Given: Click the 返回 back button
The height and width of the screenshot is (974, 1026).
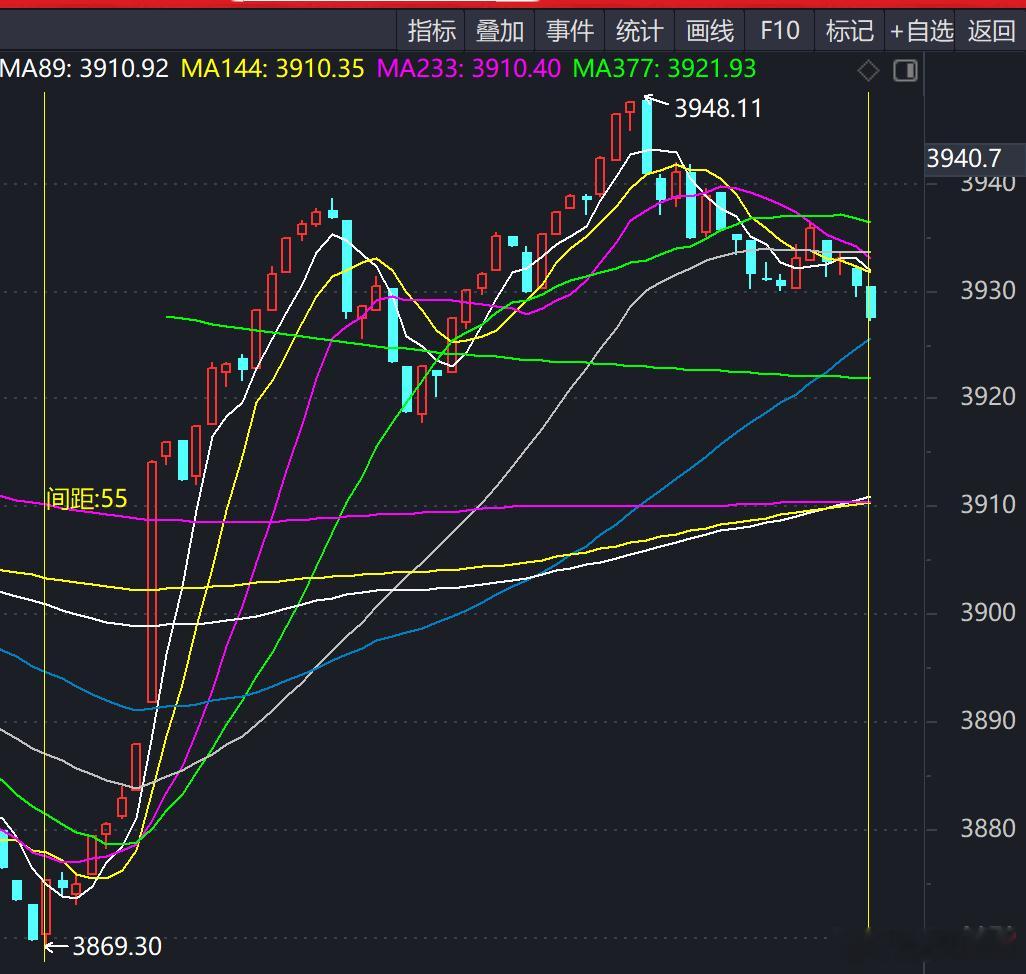Looking at the screenshot, I should click(x=991, y=31).
